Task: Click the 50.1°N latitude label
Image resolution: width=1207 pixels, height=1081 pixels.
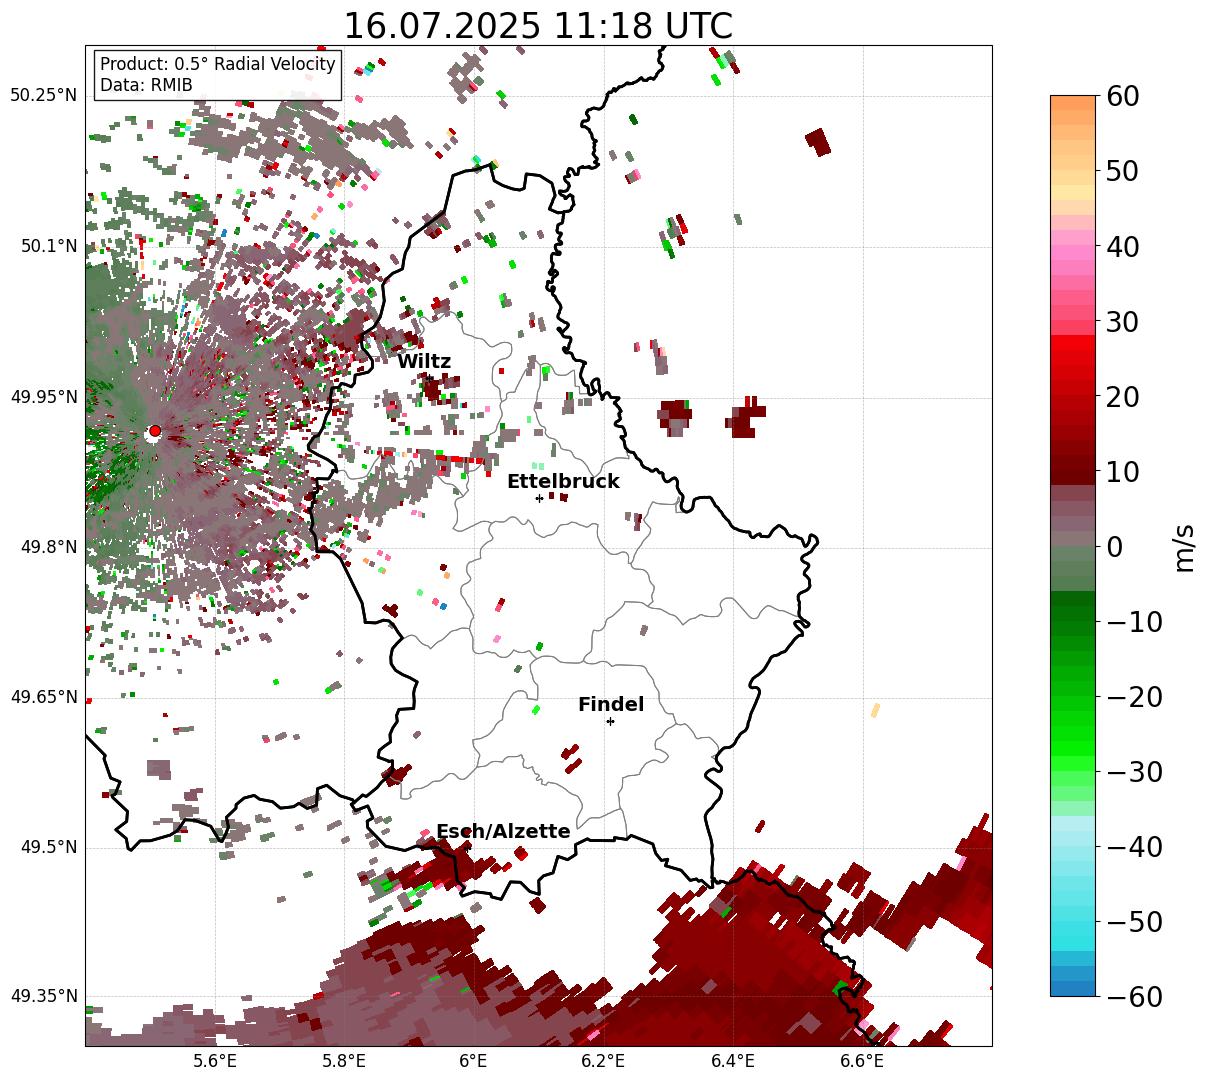Action: coord(48,246)
